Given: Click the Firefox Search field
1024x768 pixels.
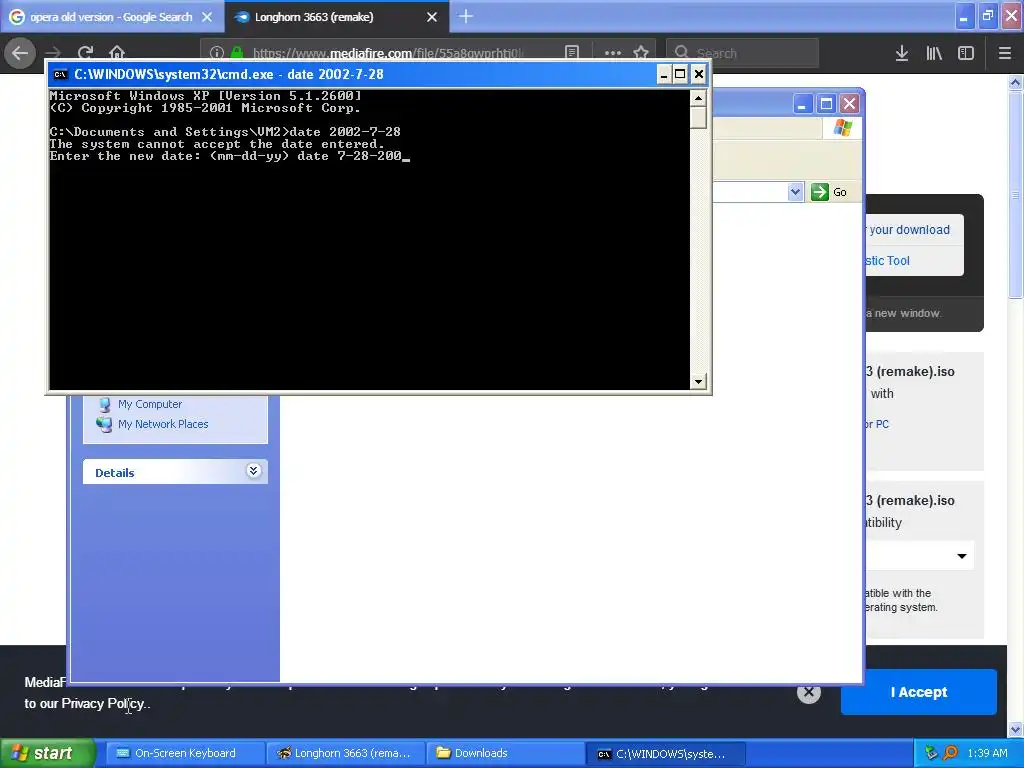Looking at the screenshot, I should pyautogui.click(x=742, y=53).
